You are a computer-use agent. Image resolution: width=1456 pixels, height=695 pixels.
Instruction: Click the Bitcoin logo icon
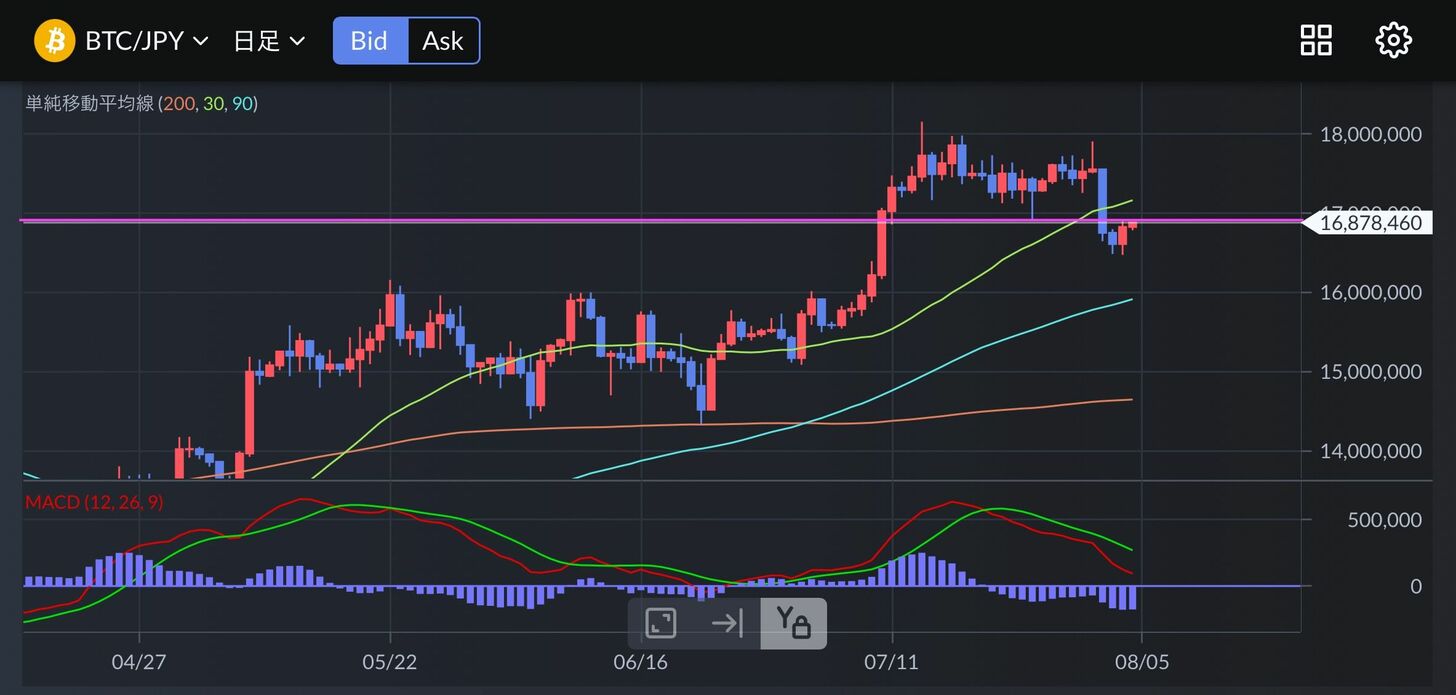click(55, 41)
